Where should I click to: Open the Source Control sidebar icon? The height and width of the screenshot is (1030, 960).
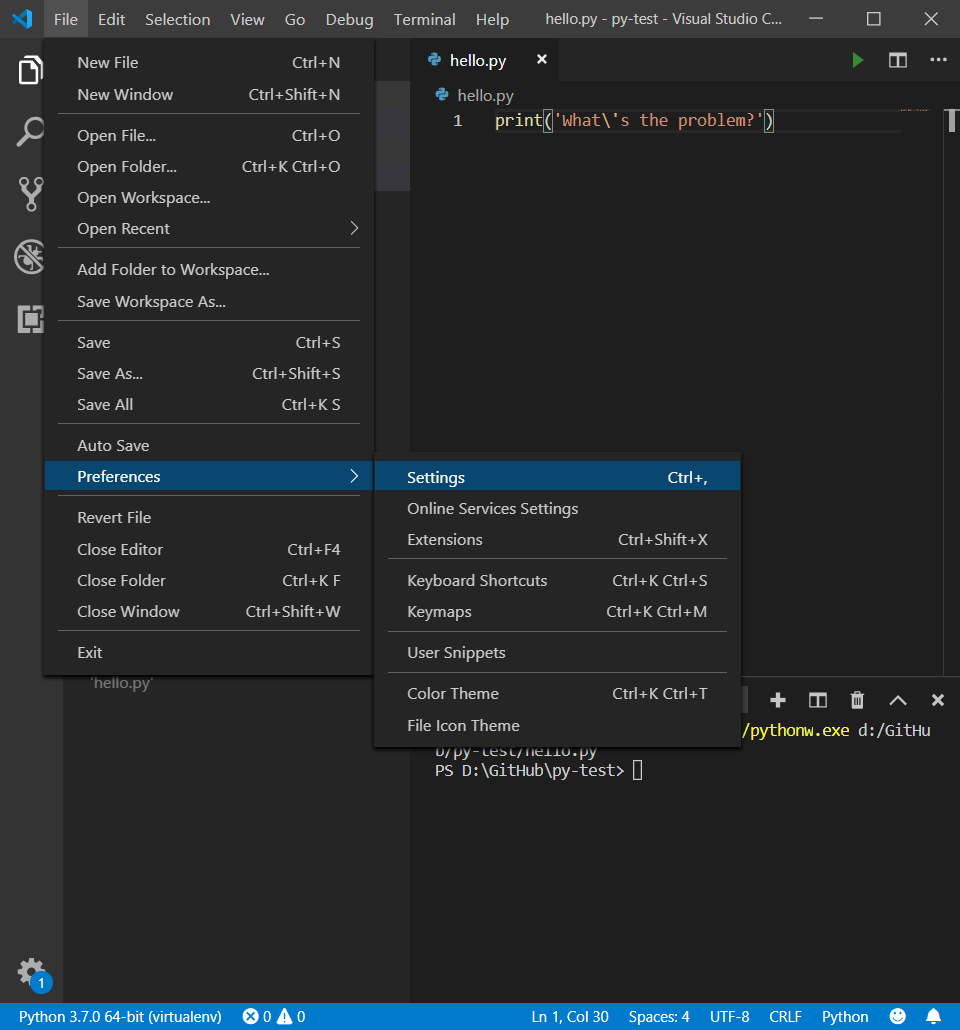click(x=30, y=194)
